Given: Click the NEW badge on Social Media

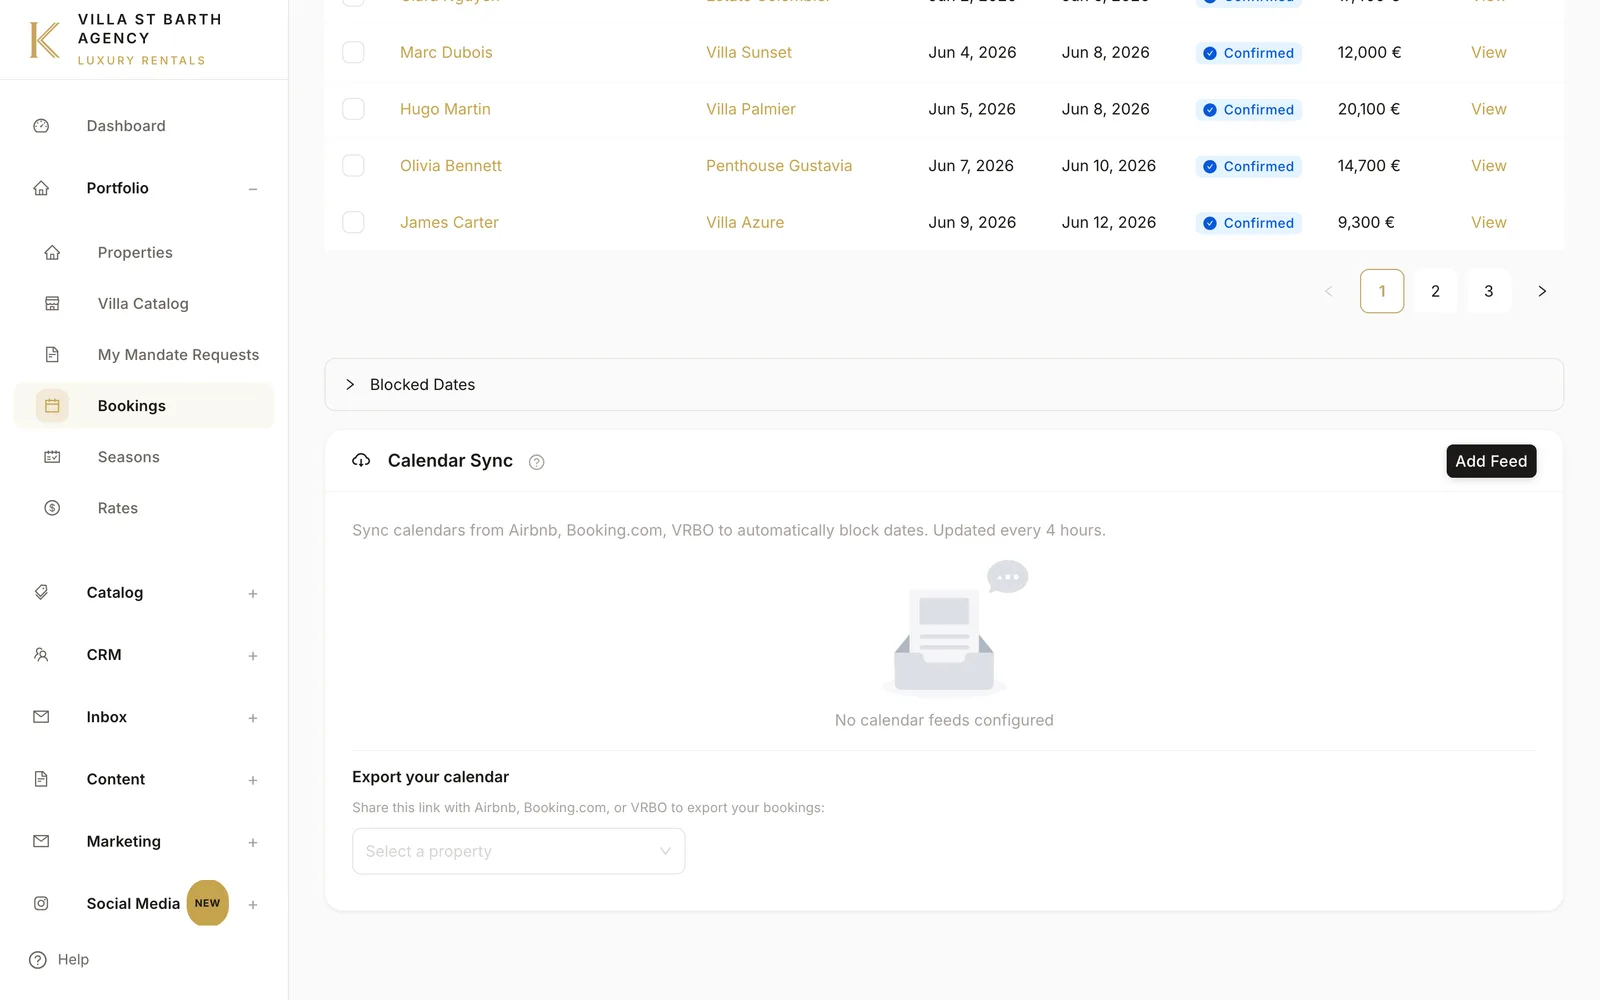Looking at the screenshot, I should click(208, 903).
